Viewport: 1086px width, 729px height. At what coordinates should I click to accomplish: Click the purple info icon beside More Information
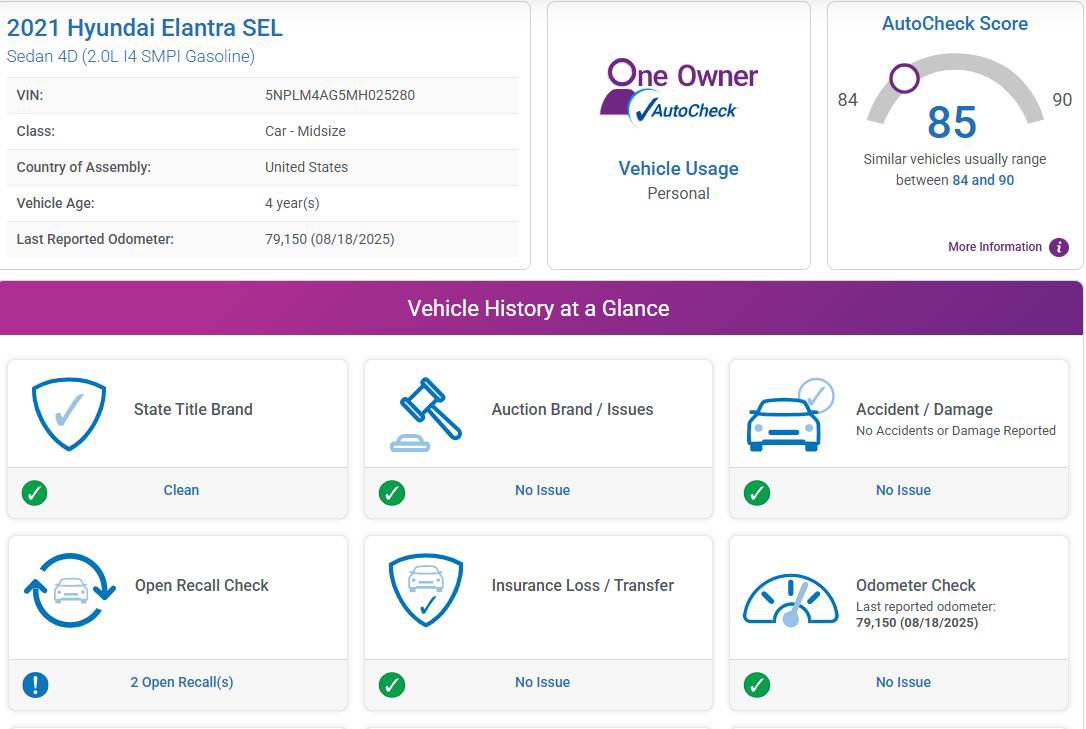click(x=1059, y=247)
